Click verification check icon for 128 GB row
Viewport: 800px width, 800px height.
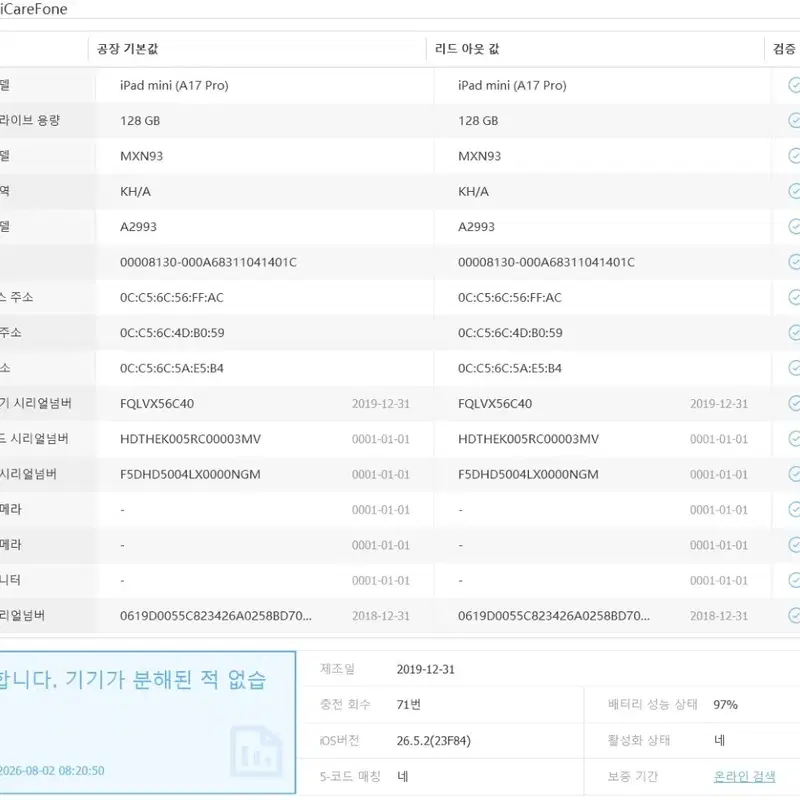click(x=794, y=120)
